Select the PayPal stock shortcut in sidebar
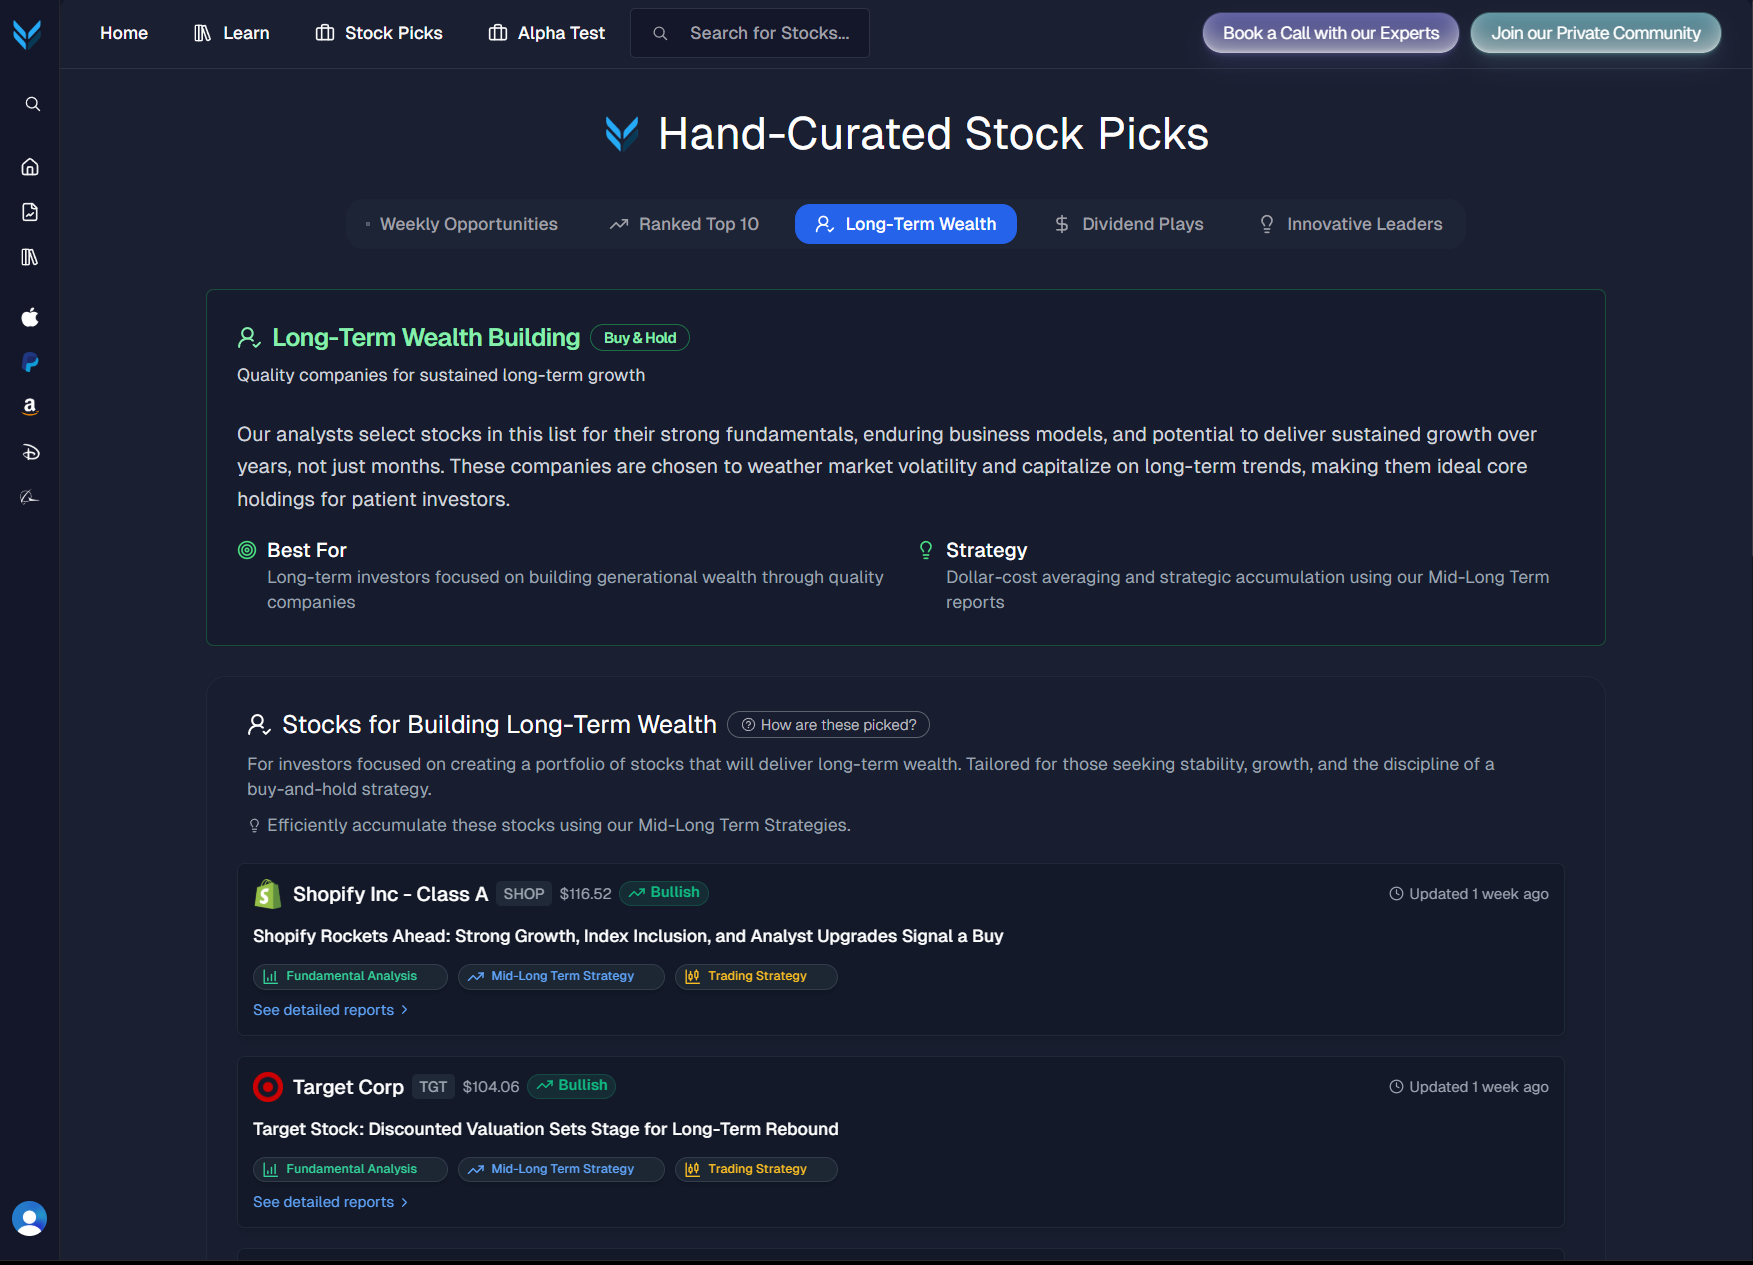 click(29, 362)
